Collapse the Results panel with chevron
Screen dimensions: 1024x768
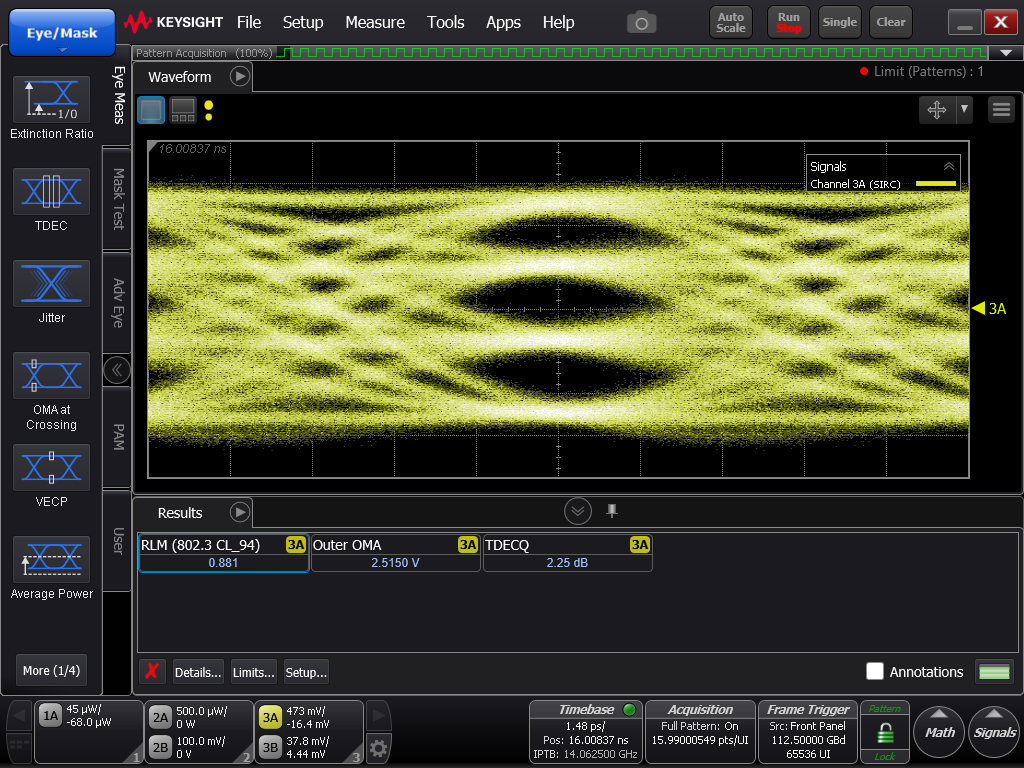point(578,512)
